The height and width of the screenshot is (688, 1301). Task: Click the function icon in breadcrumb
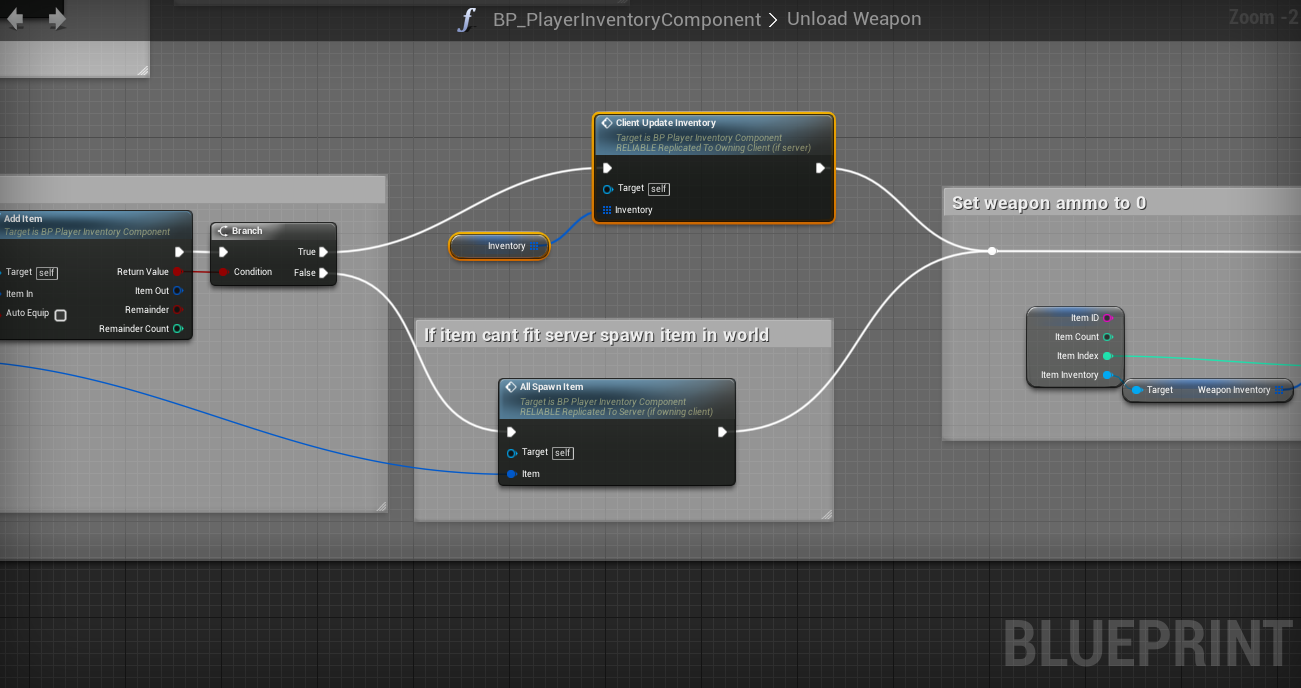pos(466,20)
